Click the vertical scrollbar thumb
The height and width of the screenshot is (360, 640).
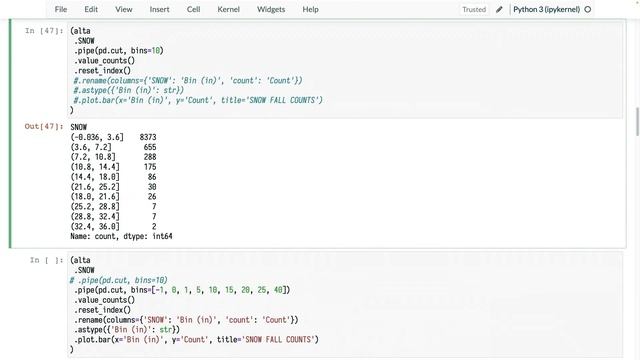pyautogui.click(x=637, y=122)
